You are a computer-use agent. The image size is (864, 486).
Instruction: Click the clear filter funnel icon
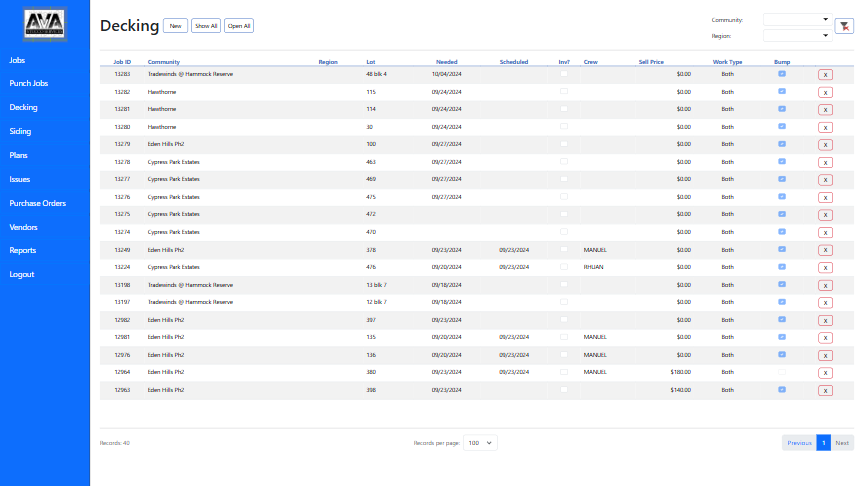844,27
